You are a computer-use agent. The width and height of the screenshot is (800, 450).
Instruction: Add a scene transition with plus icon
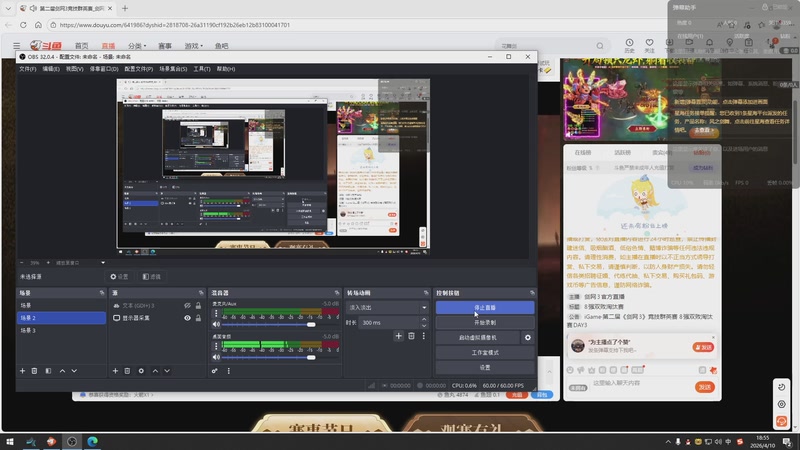point(398,336)
